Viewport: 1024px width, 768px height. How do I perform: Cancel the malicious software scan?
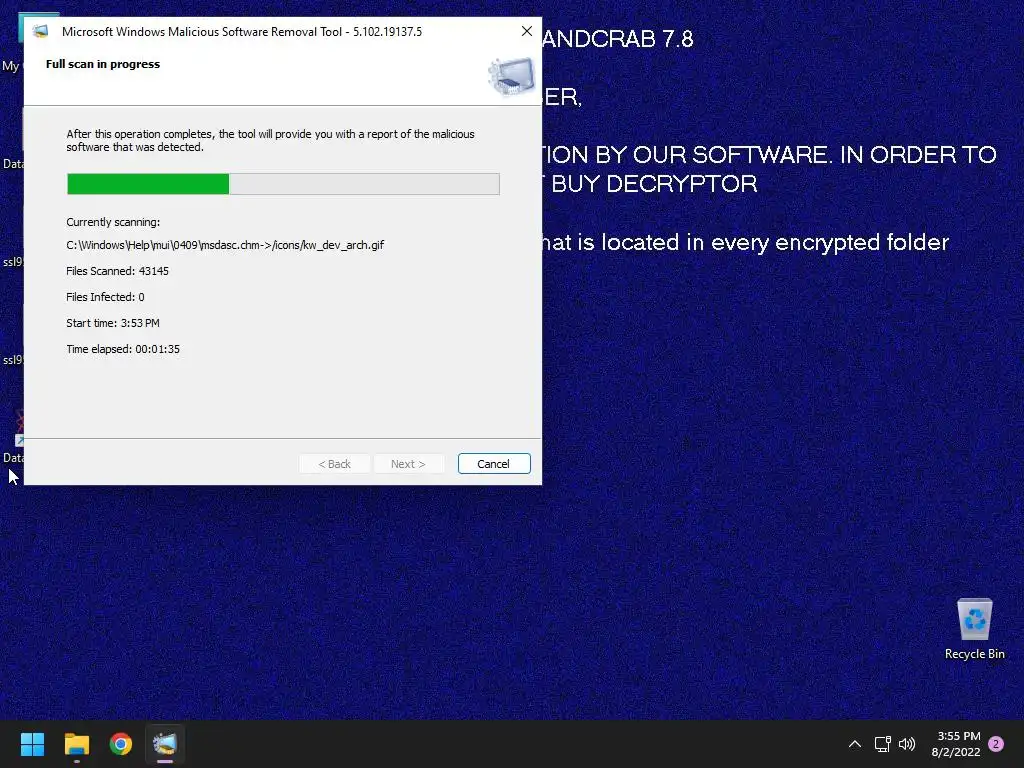(x=494, y=464)
